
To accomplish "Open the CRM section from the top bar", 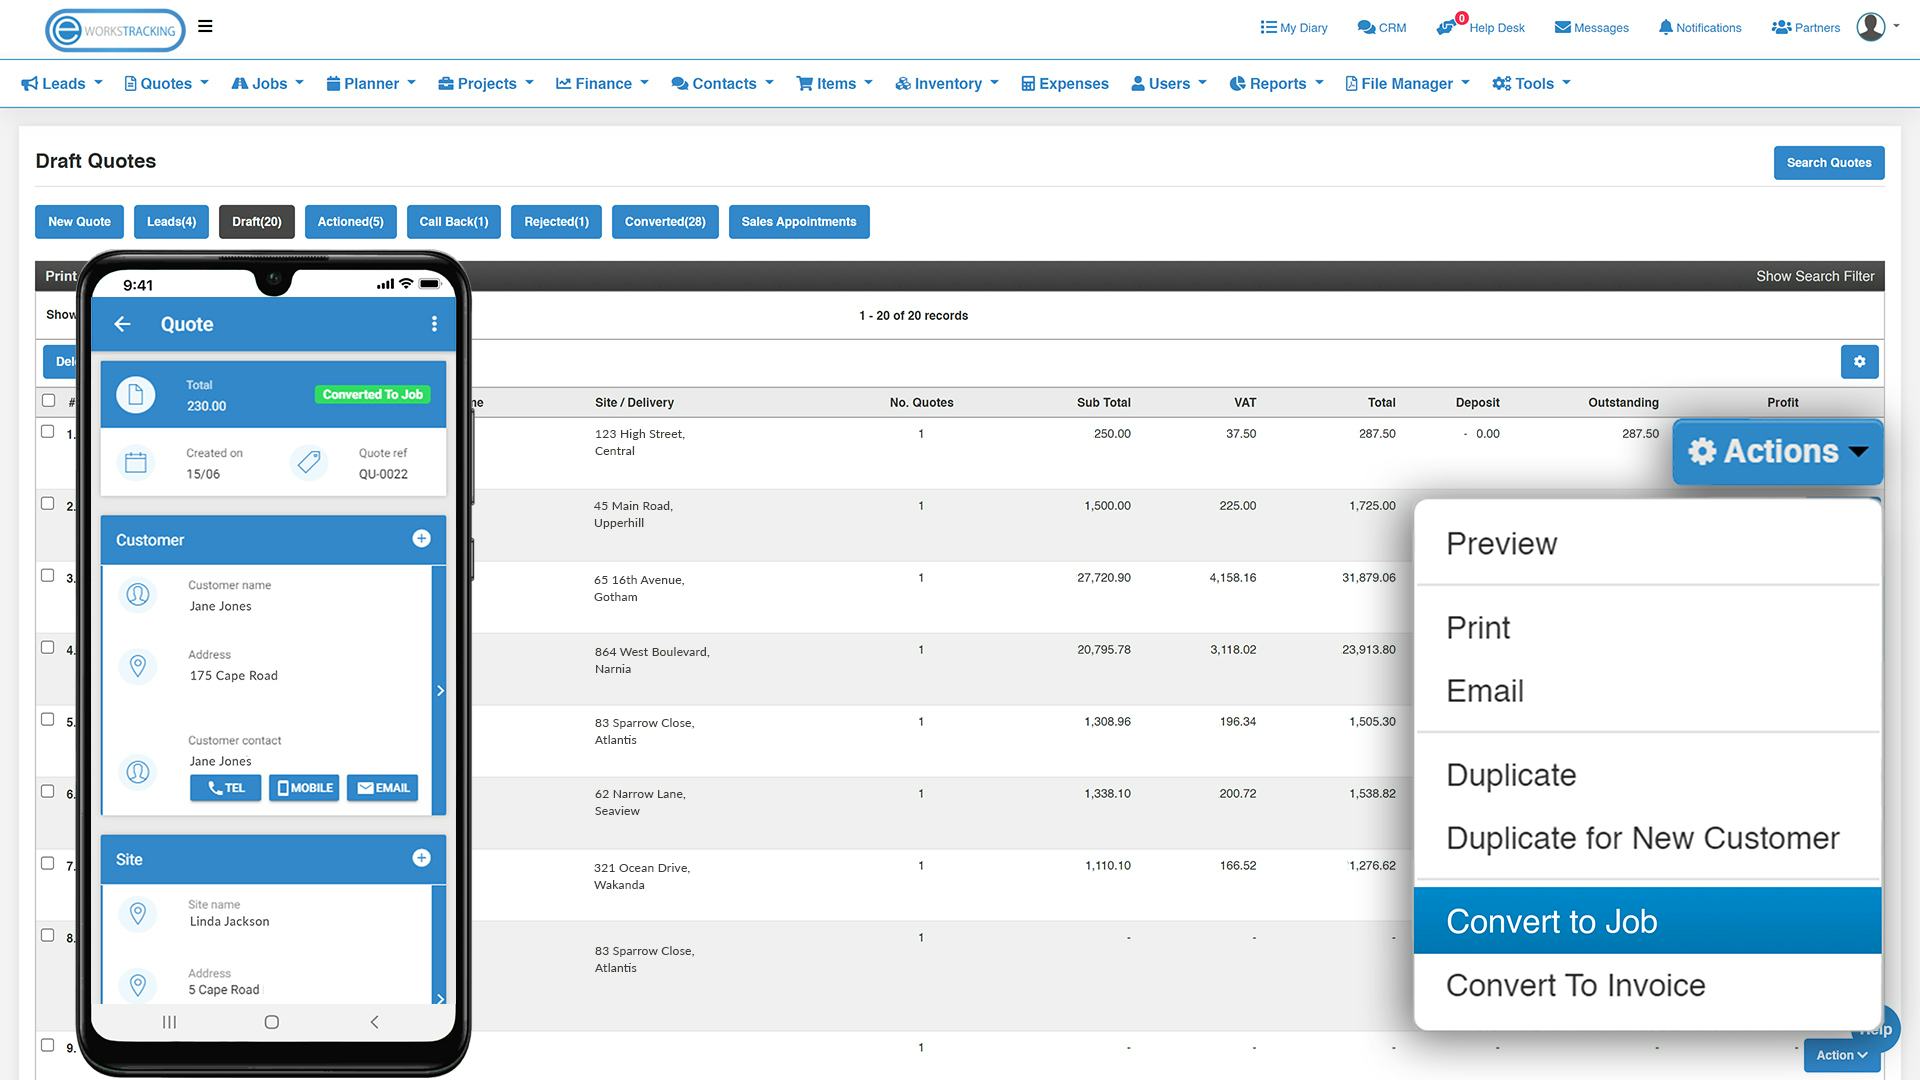I will [1381, 27].
